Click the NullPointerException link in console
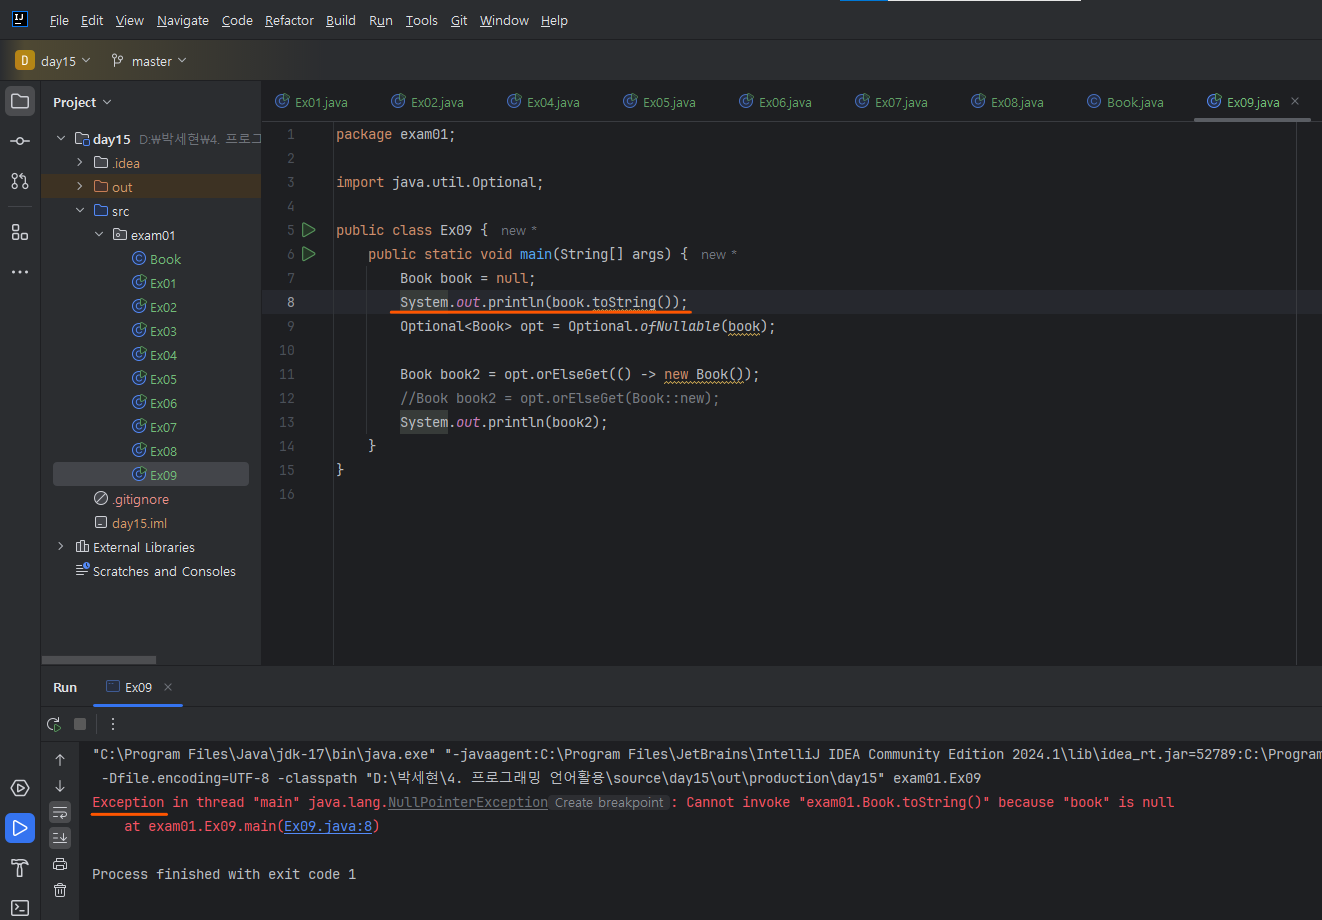 tap(468, 802)
